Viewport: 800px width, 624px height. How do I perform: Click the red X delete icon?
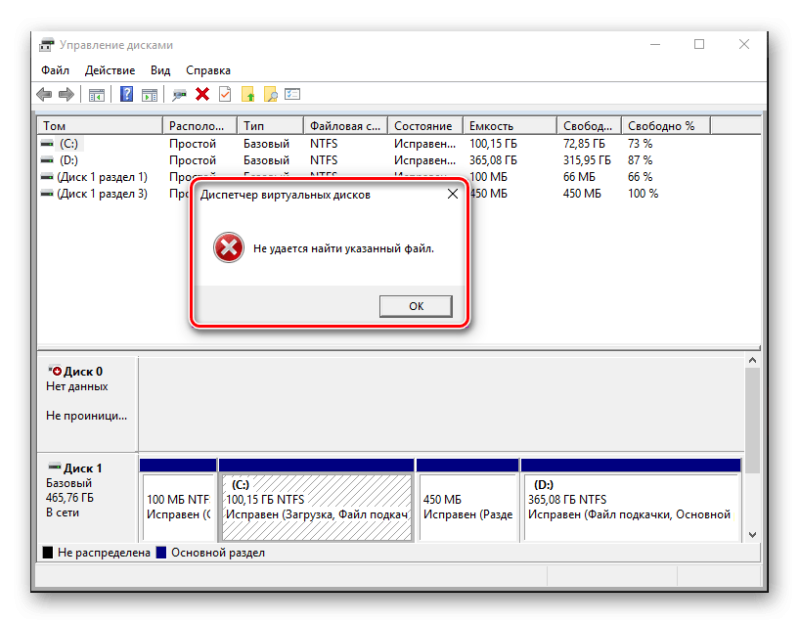click(x=203, y=94)
